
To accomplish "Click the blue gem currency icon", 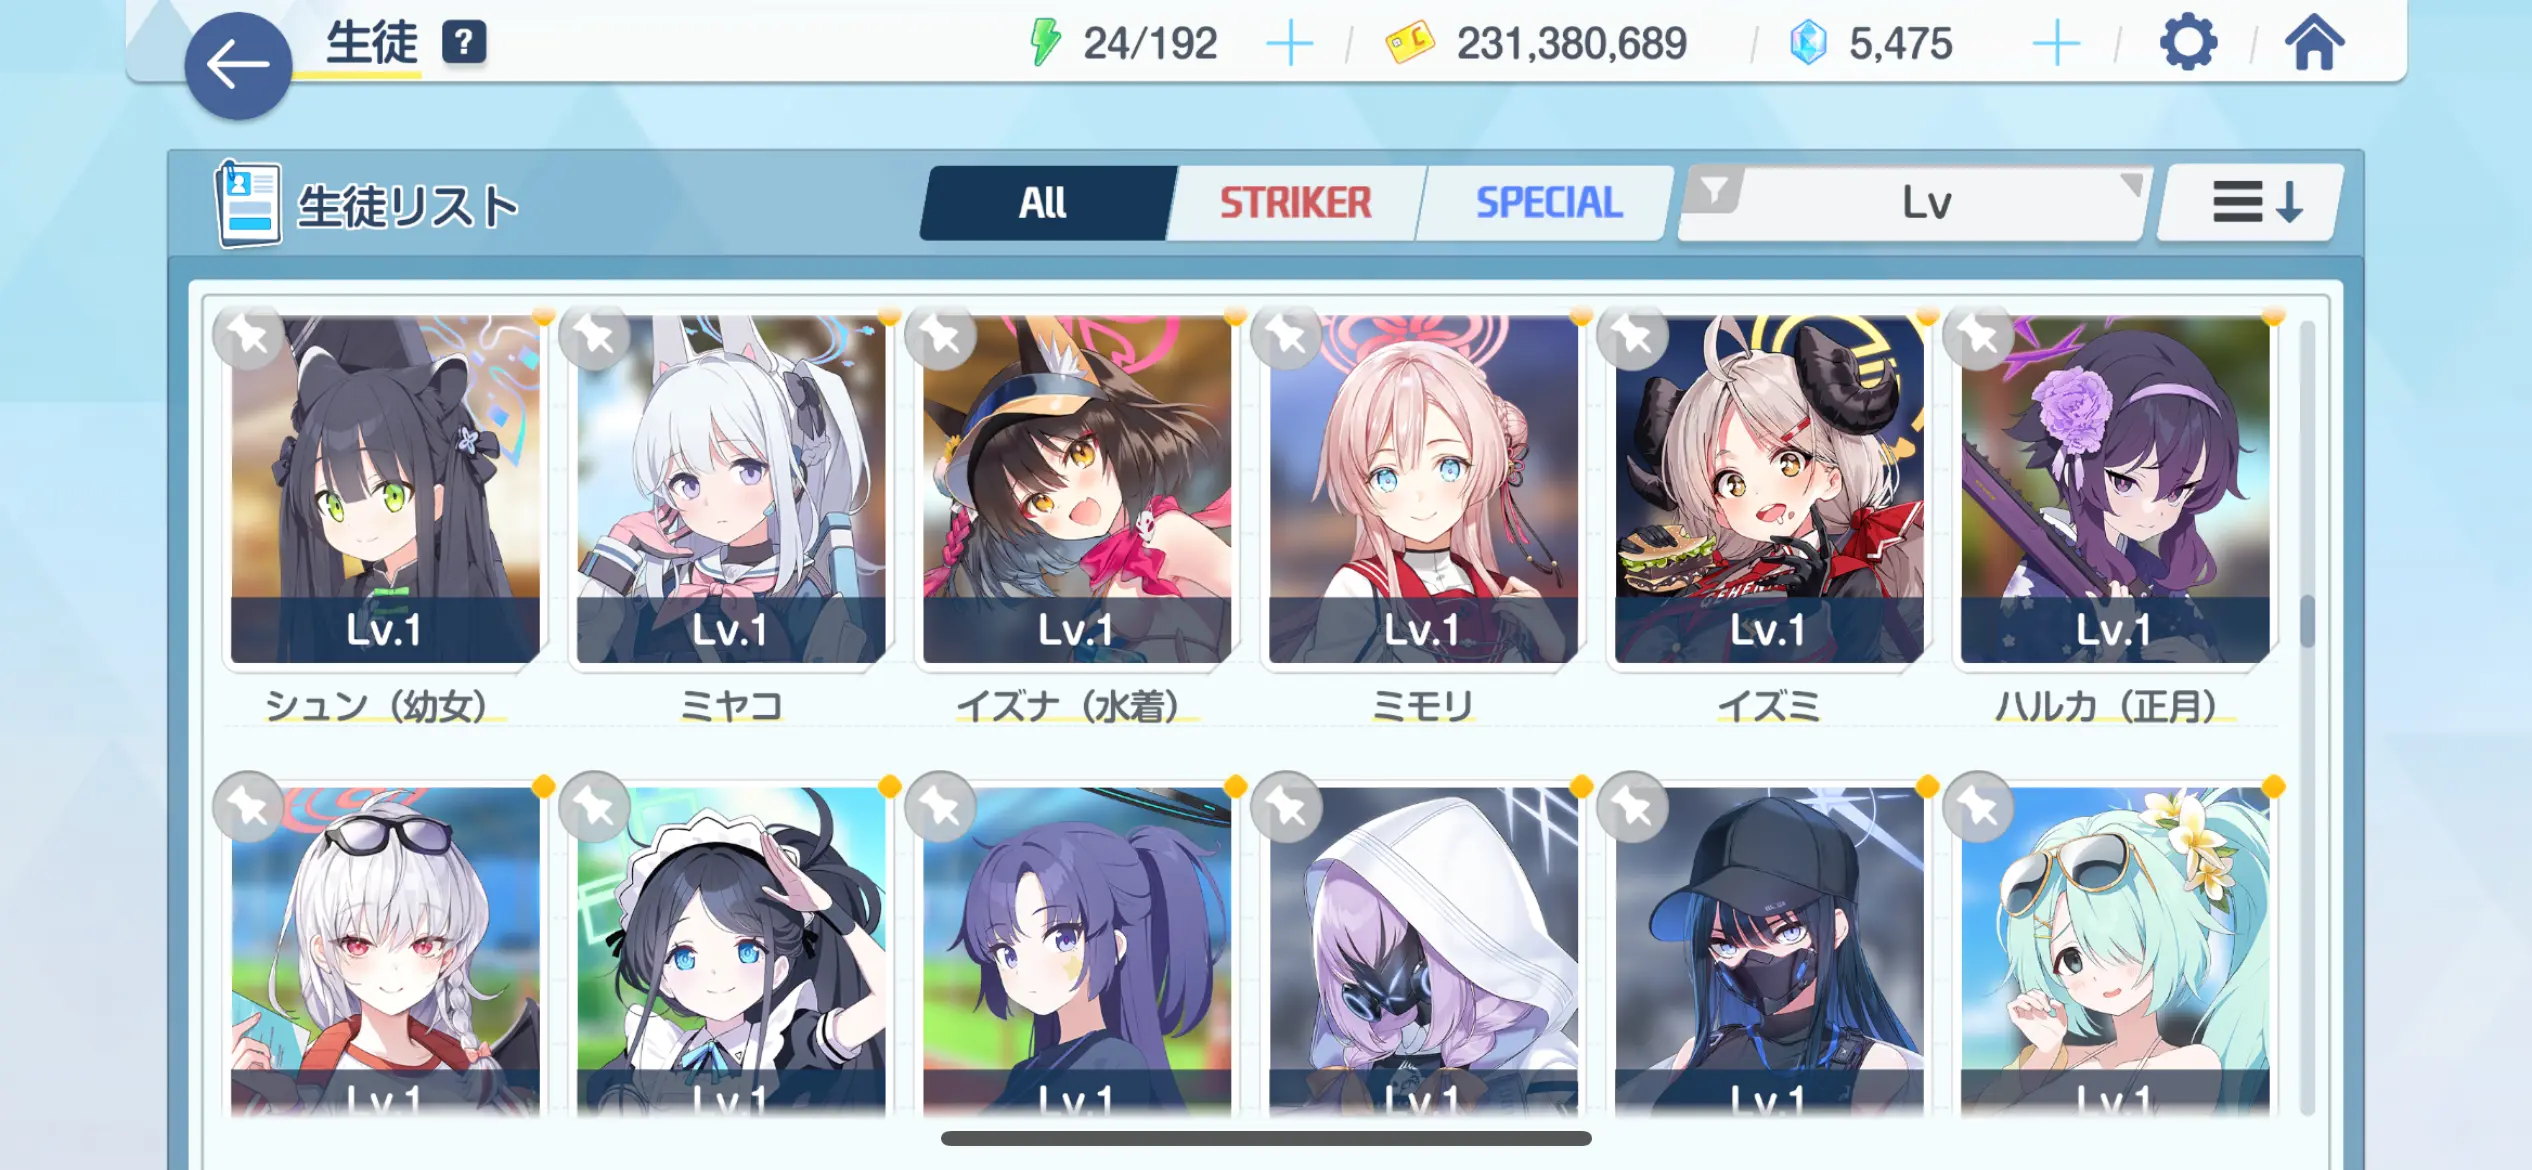I will [x=1808, y=43].
